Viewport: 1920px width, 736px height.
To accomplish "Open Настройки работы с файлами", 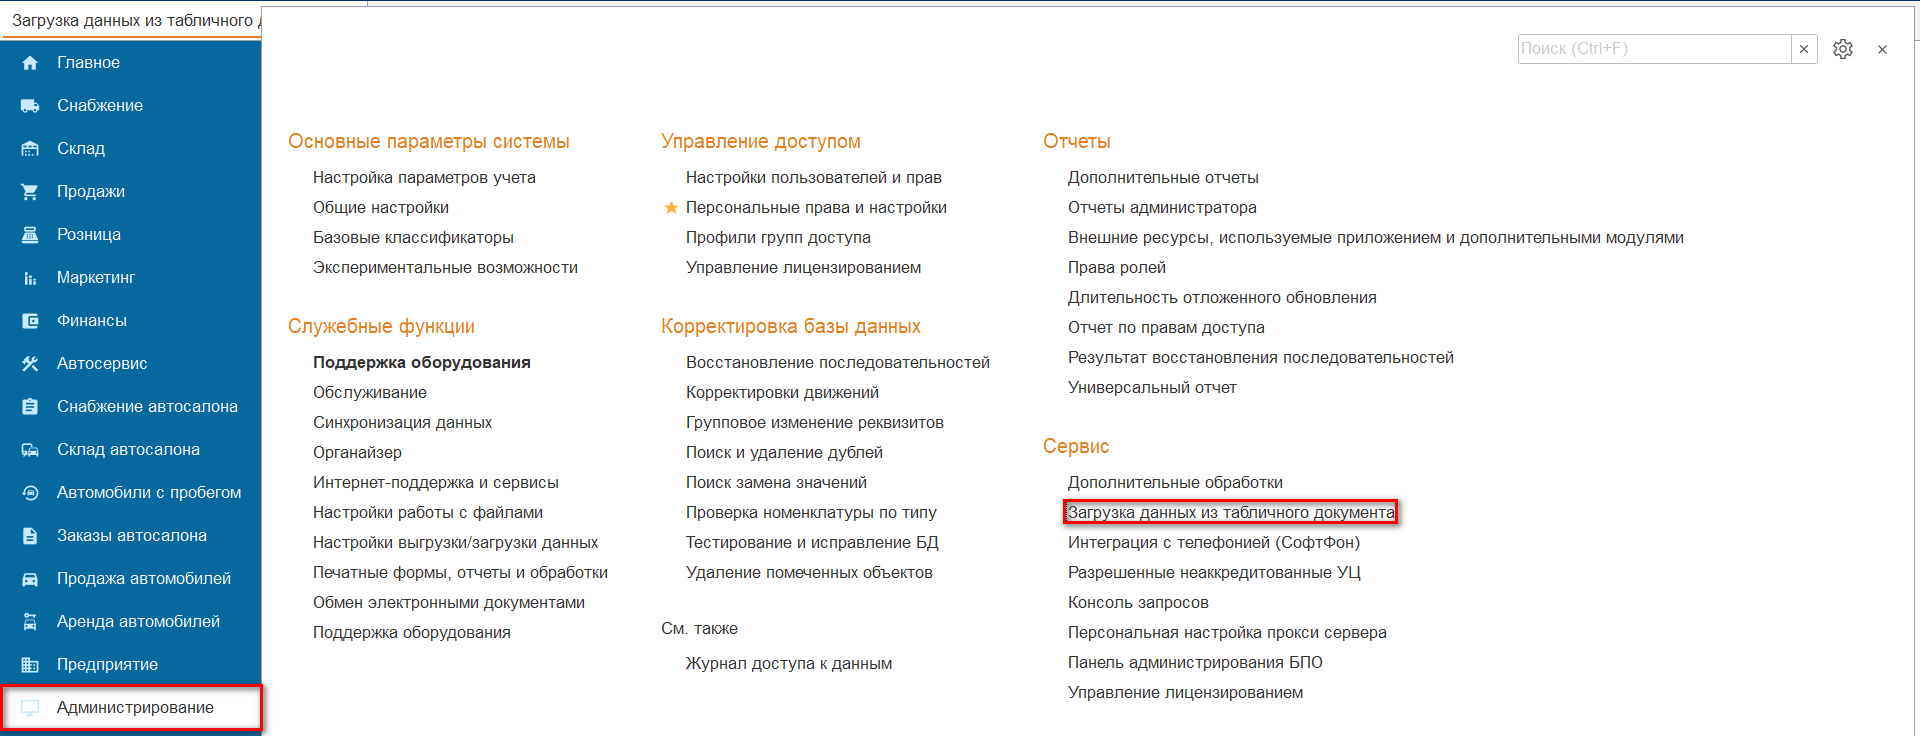I will pos(428,513).
